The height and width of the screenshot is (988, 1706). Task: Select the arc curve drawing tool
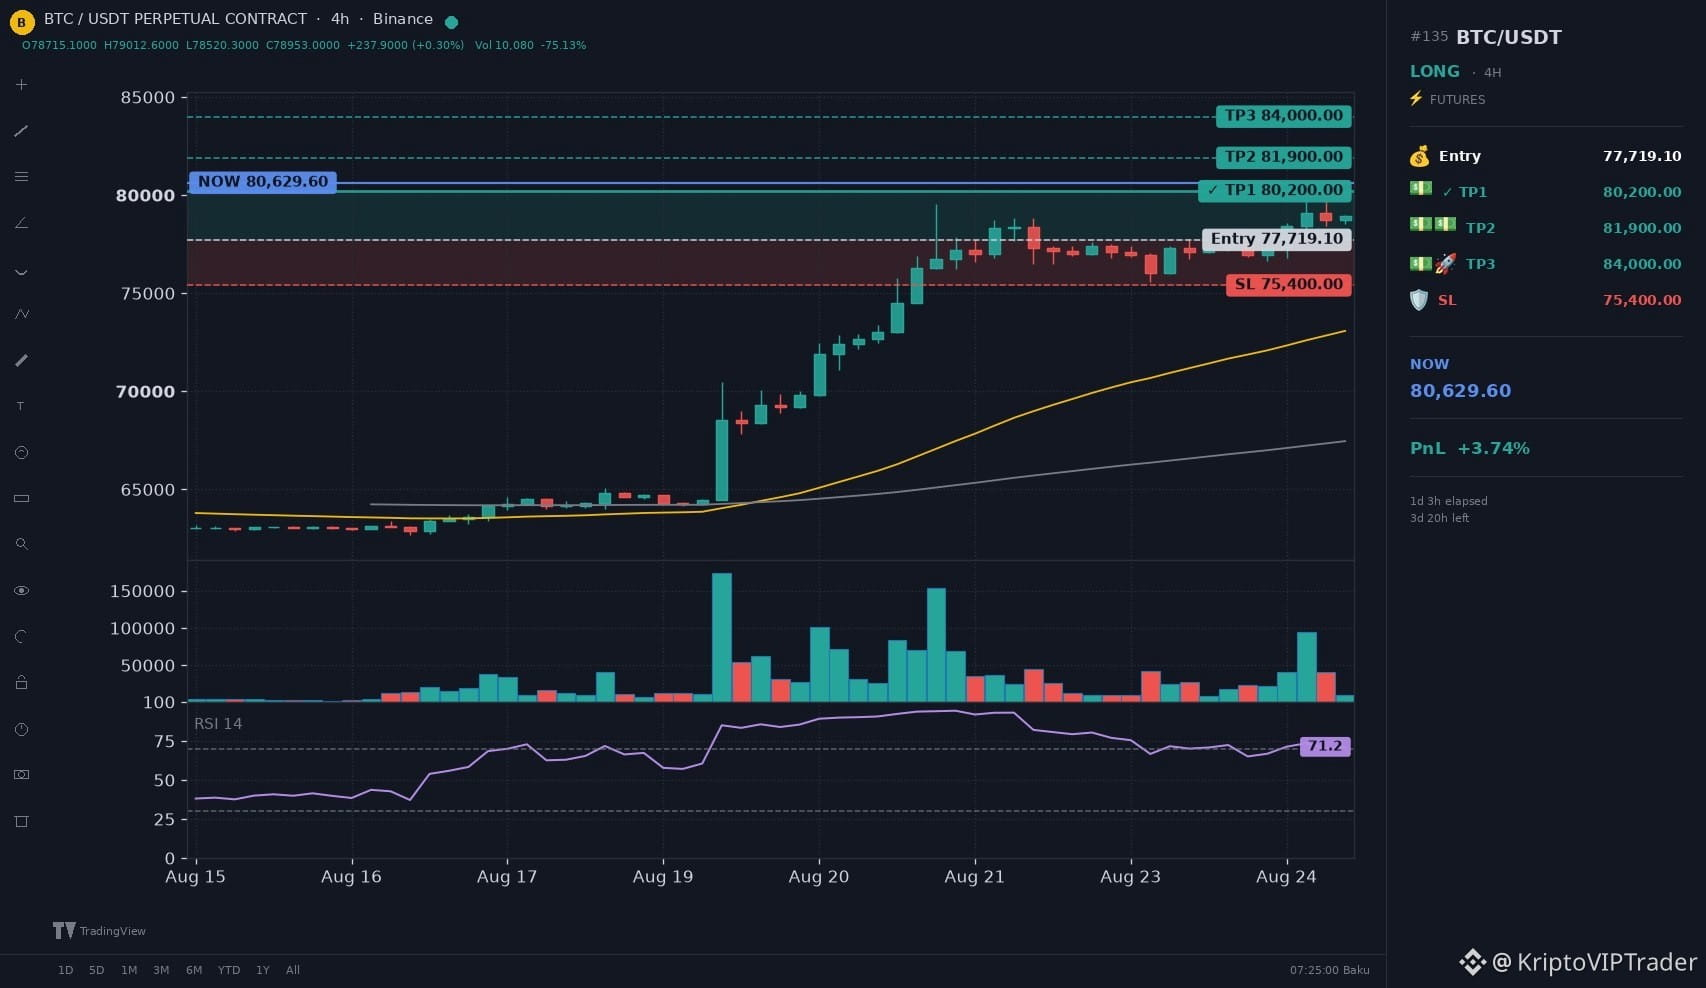point(21,270)
